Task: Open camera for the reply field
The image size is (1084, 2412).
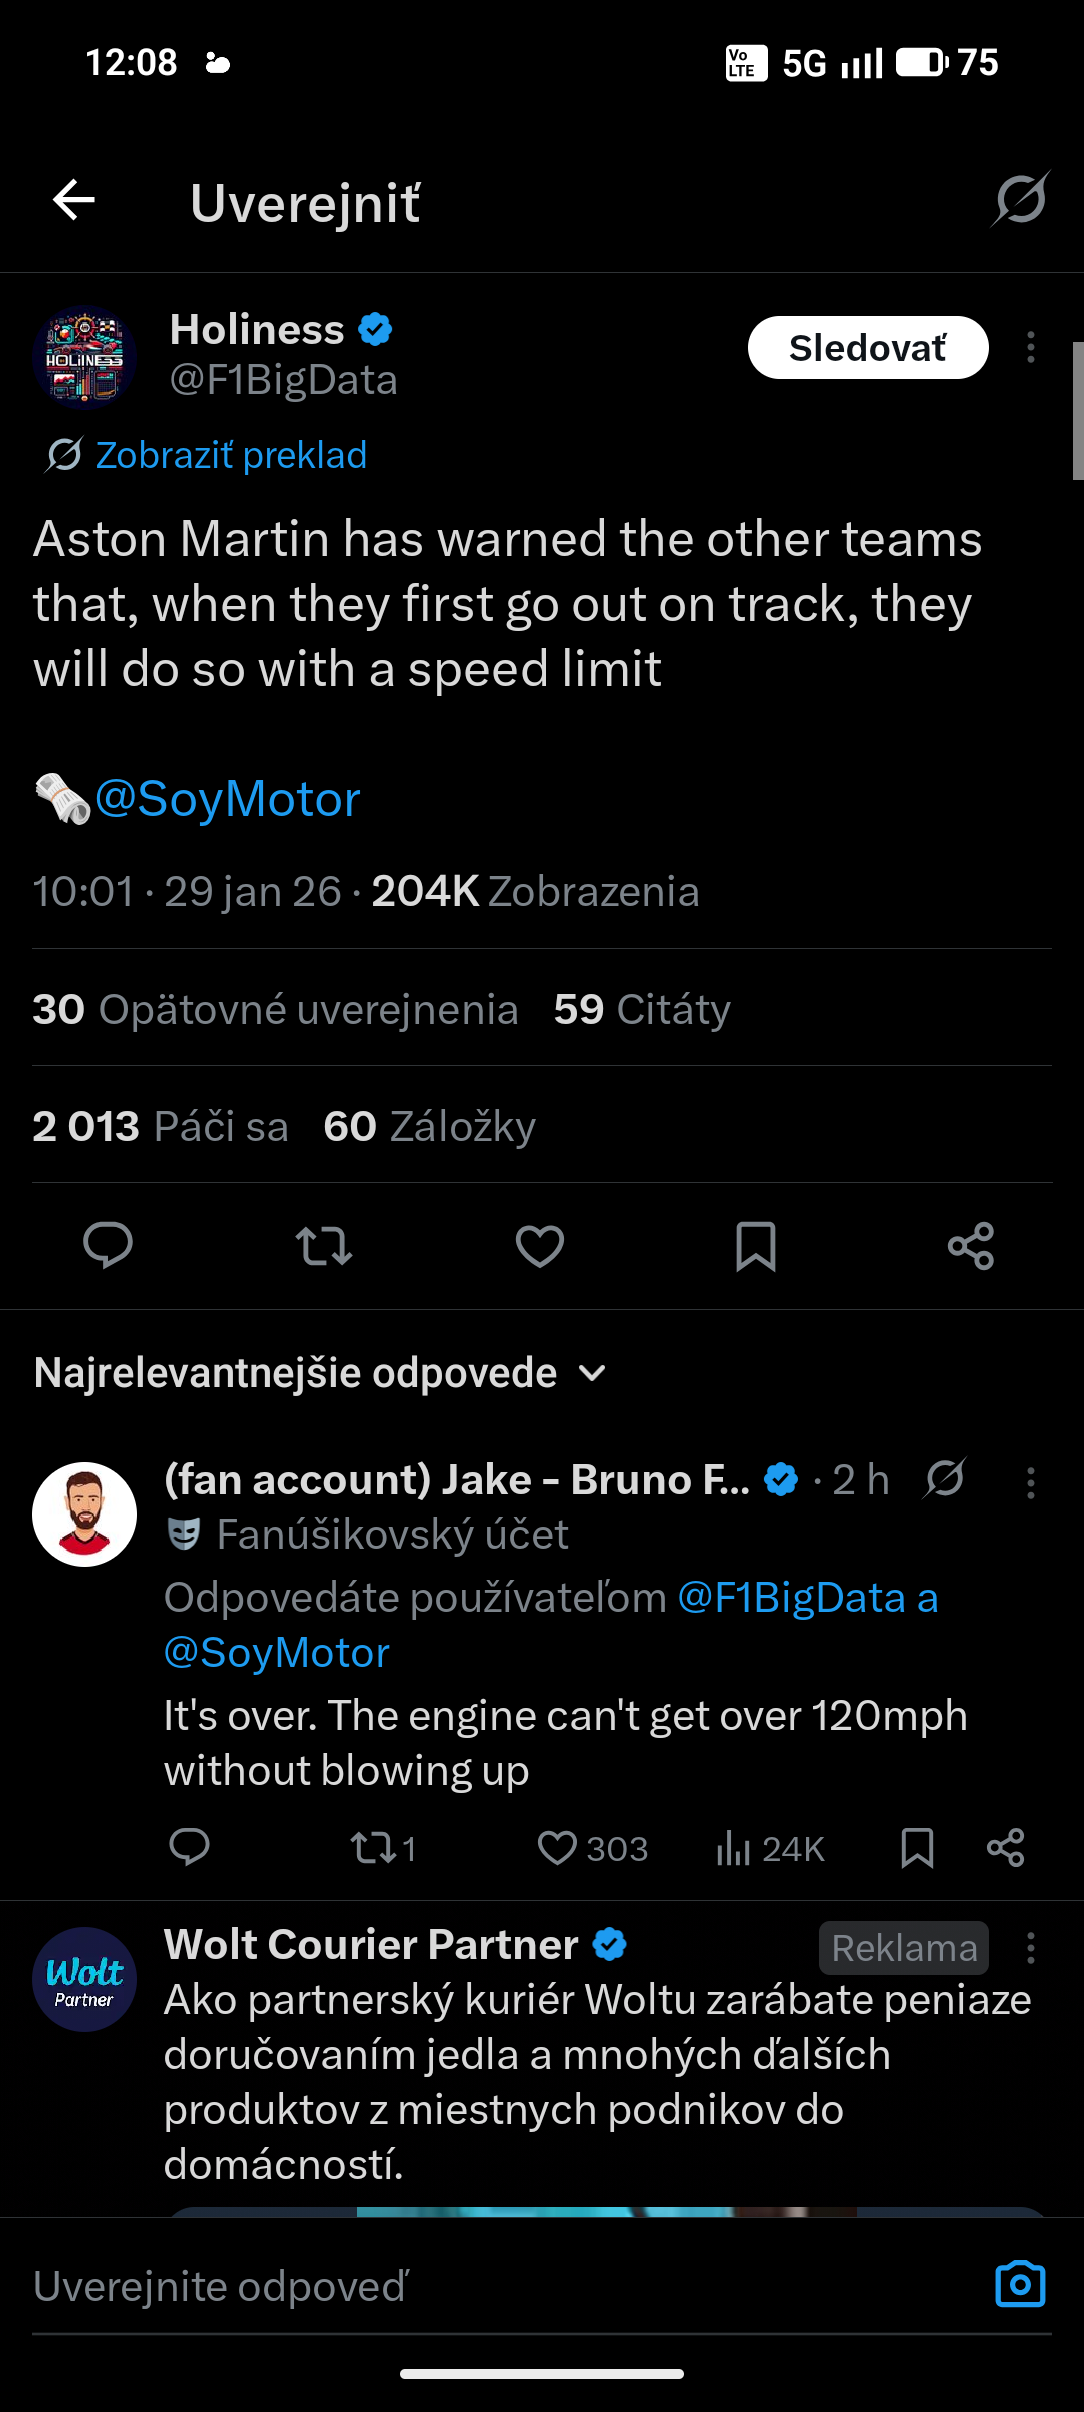Action: tap(1020, 2285)
